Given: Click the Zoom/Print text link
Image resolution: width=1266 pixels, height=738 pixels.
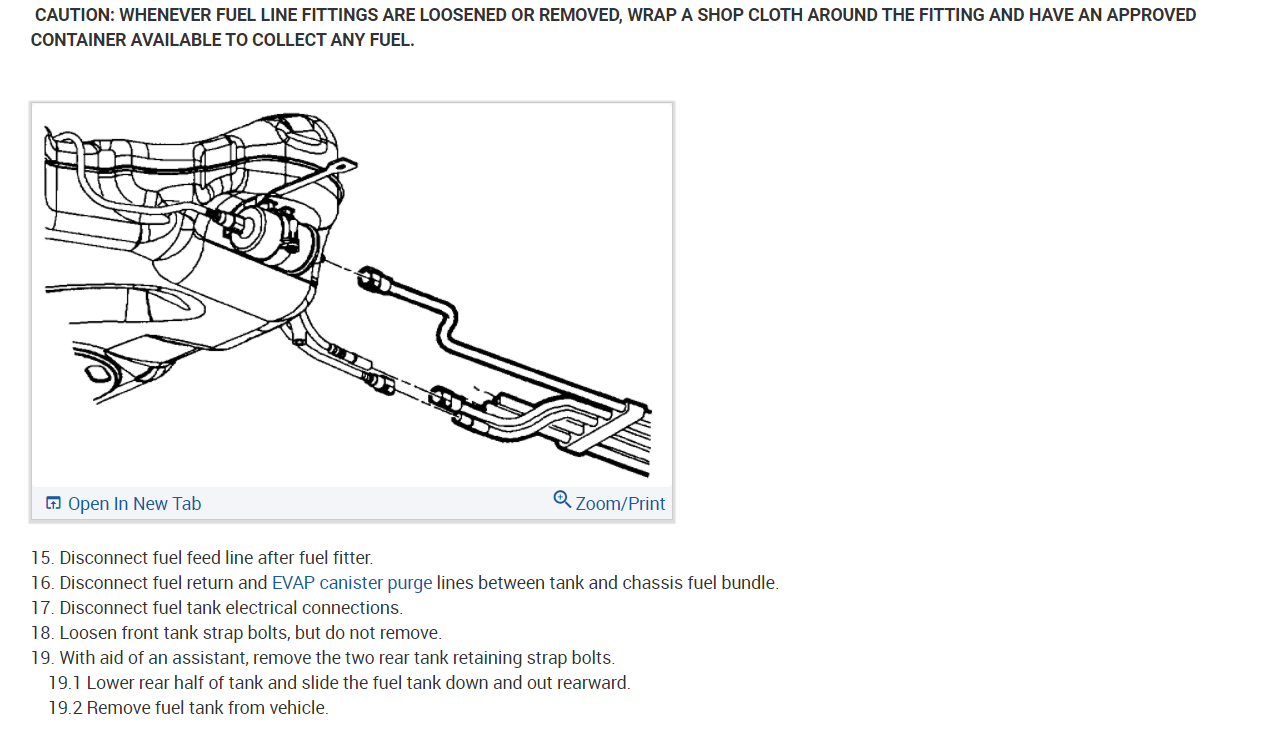Looking at the screenshot, I should 620,504.
